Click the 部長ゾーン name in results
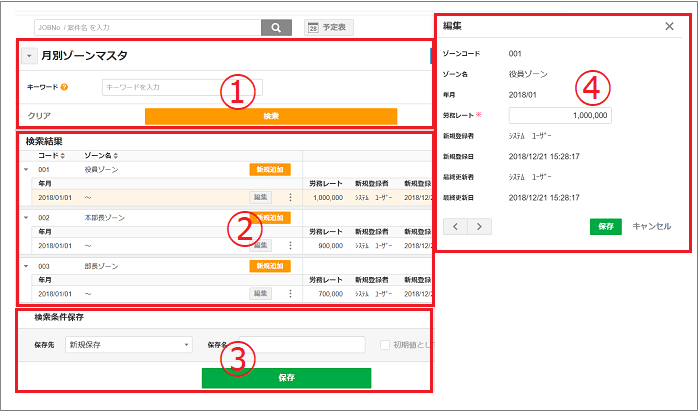 [101, 266]
